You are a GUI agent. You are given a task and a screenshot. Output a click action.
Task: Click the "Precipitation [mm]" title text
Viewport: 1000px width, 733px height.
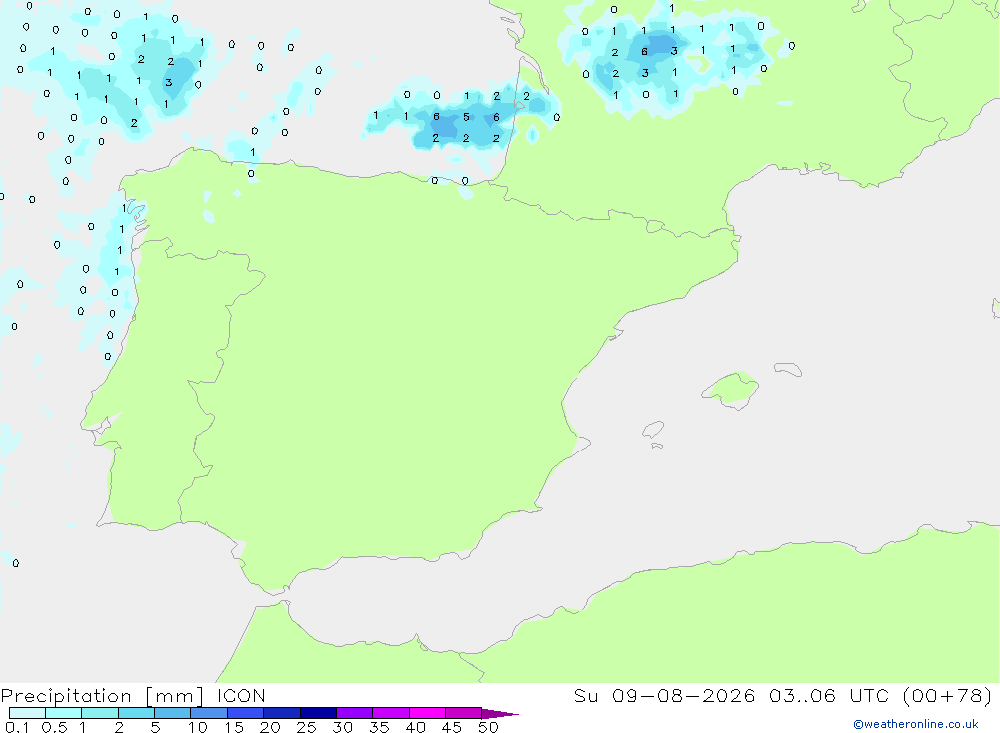[102, 696]
